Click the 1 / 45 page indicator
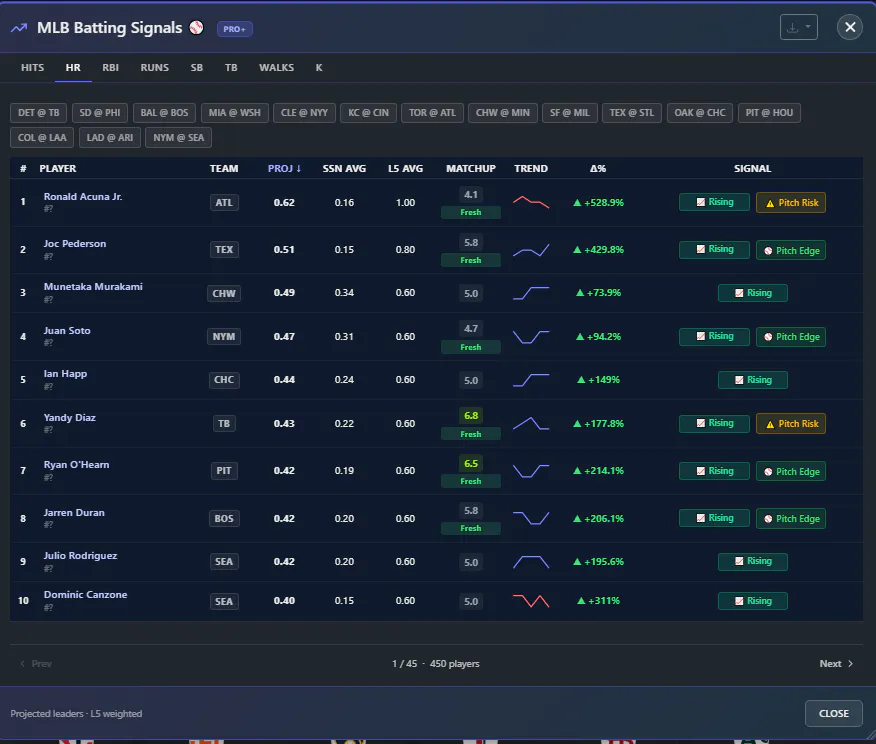Screen dimensions: 876x744 pyautogui.click(x=404, y=664)
